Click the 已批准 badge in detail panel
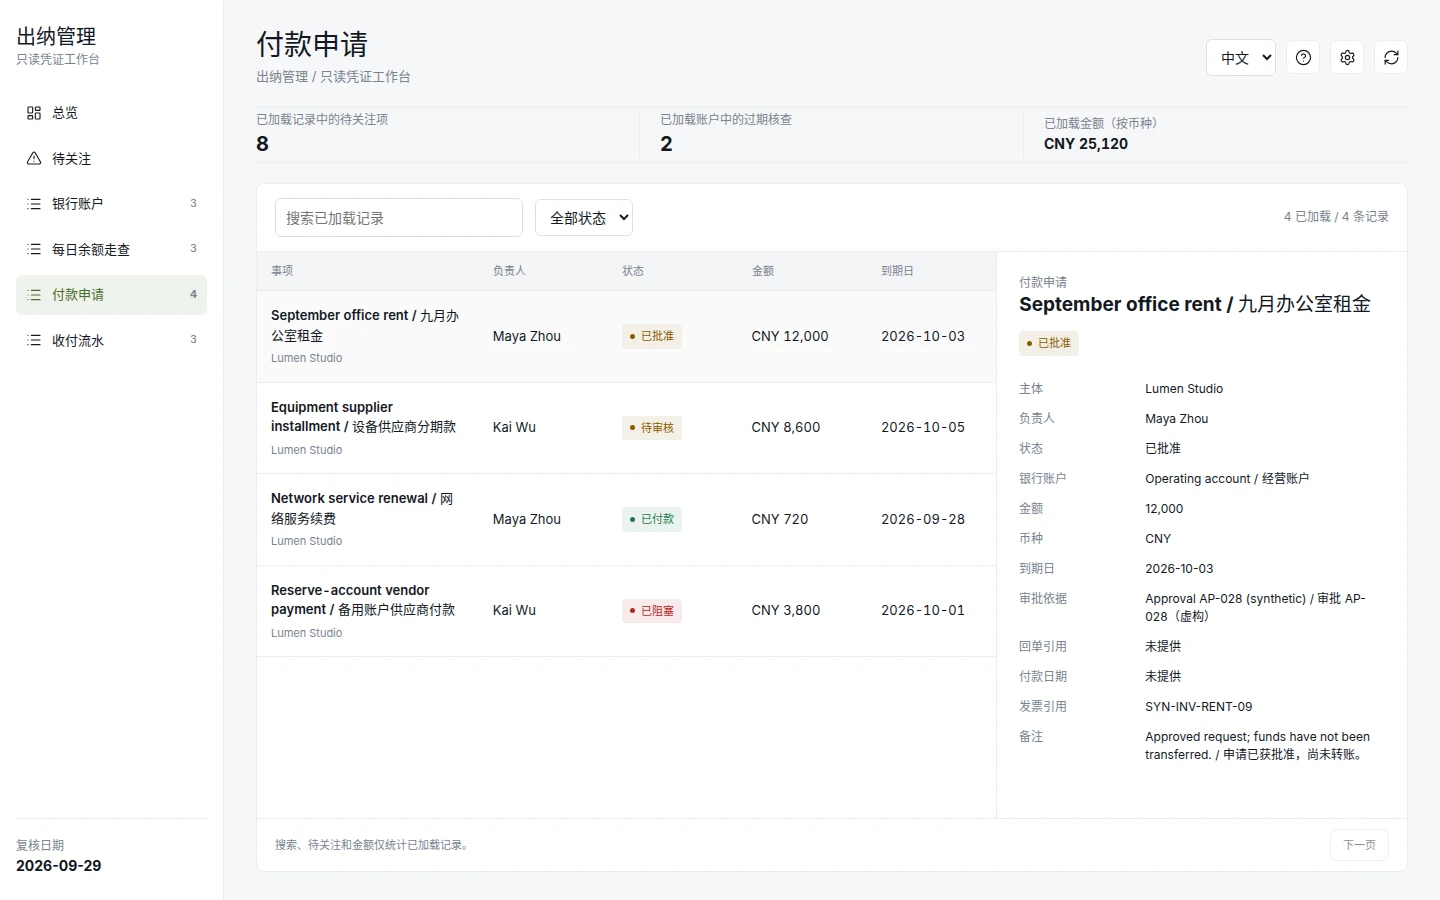1440x900 pixels. (1049, 343)
